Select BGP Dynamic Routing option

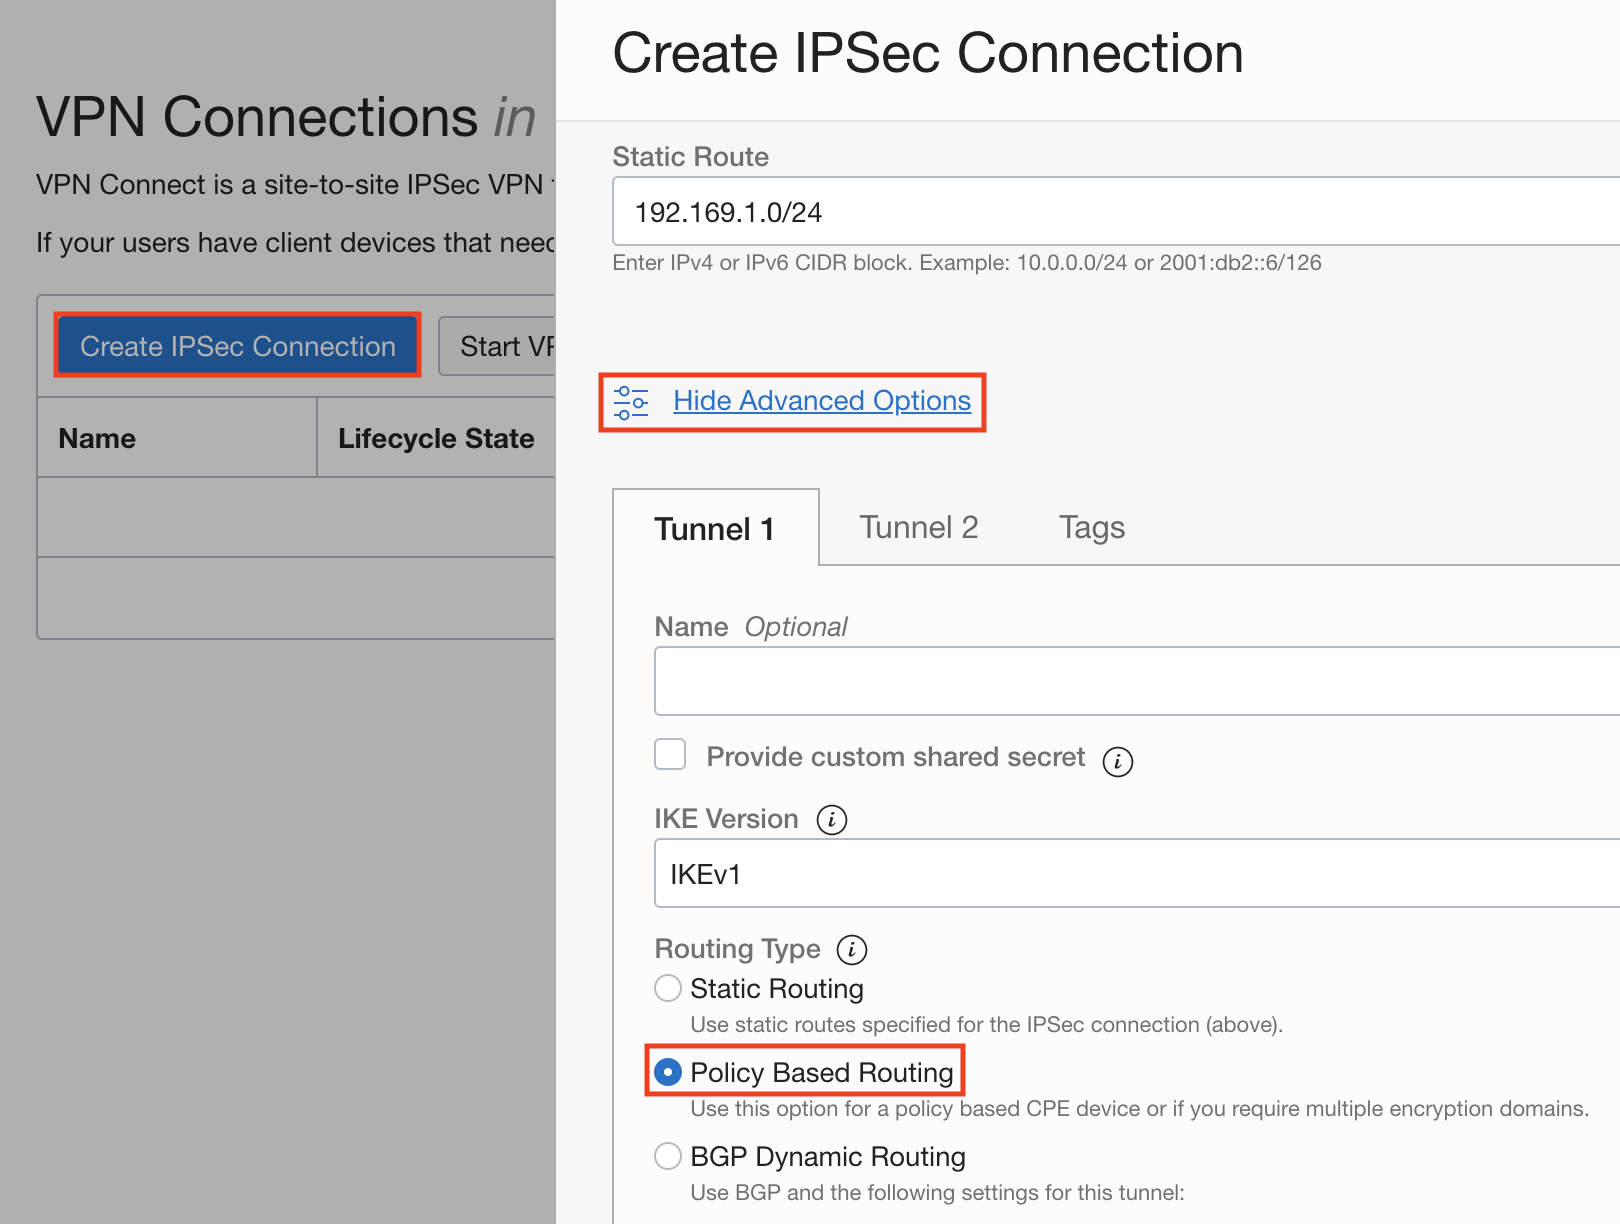tap(667, 1156)
